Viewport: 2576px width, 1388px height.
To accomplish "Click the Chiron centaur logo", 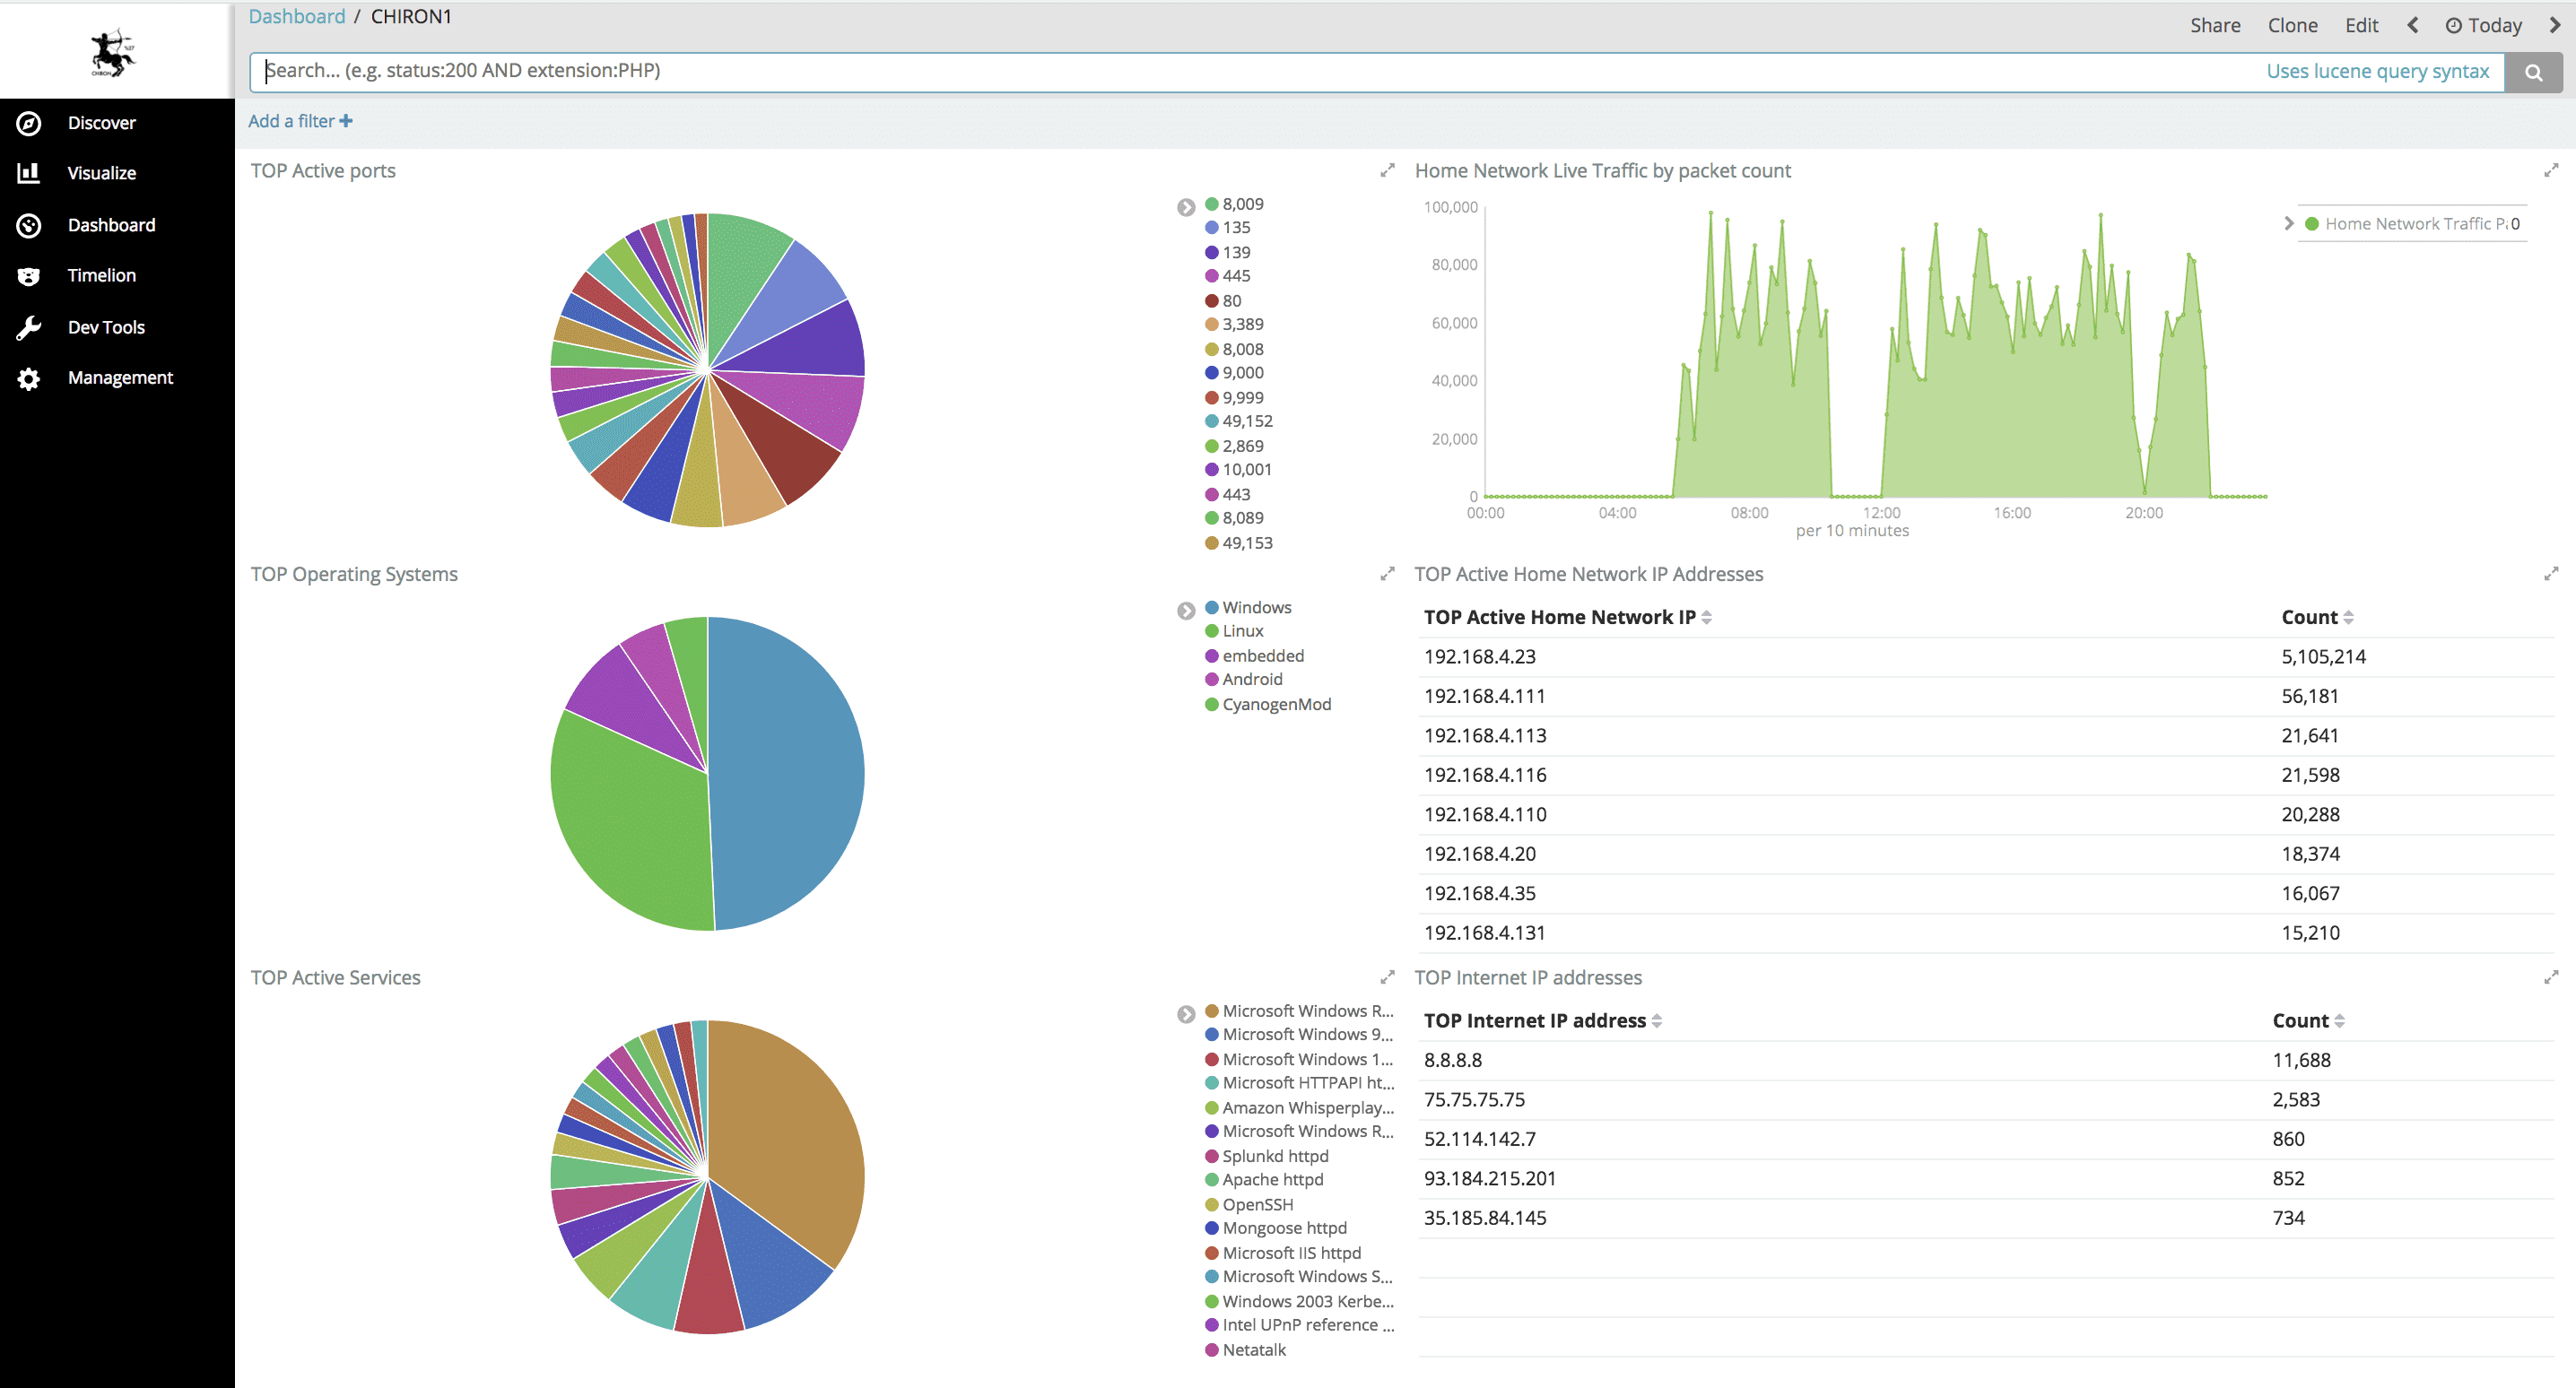I will click(x=113, y=52).
